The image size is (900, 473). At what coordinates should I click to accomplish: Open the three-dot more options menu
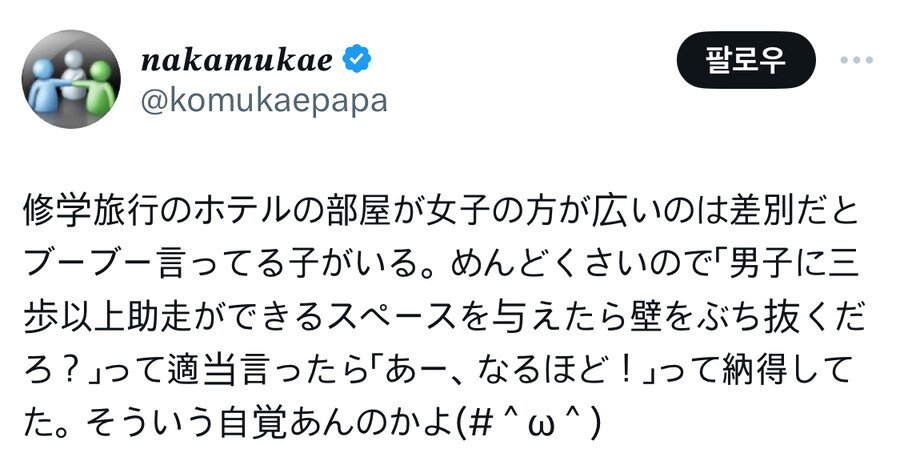[856, 60]
